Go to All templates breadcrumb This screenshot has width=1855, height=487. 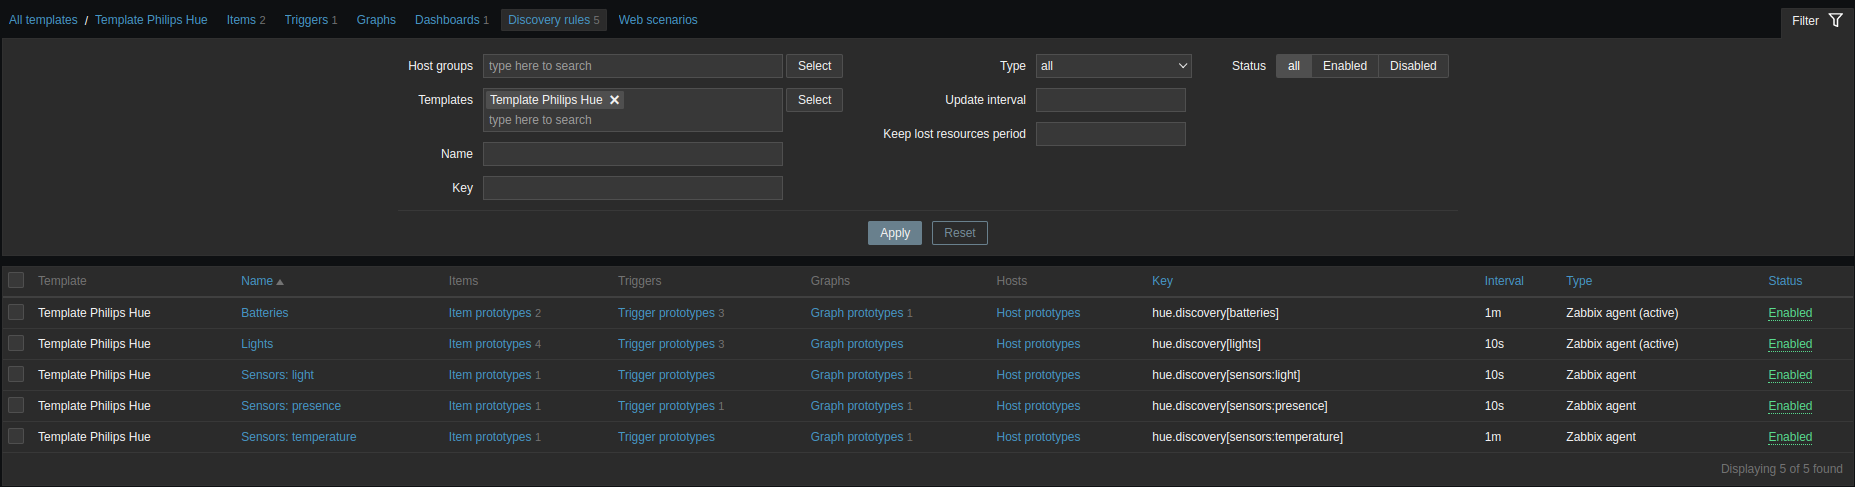pyautogui.click(x=43, y=20)
